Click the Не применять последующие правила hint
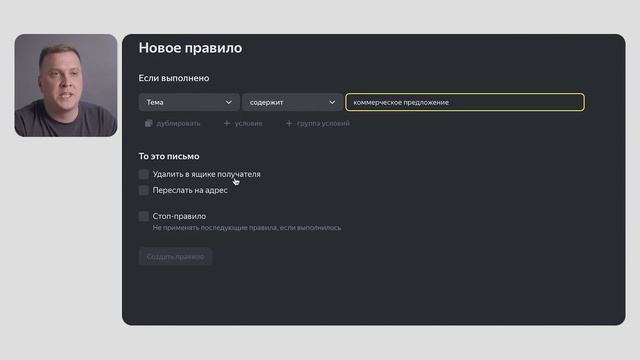The width and height of the screenshot is (640, 360). tap(247, 228)
